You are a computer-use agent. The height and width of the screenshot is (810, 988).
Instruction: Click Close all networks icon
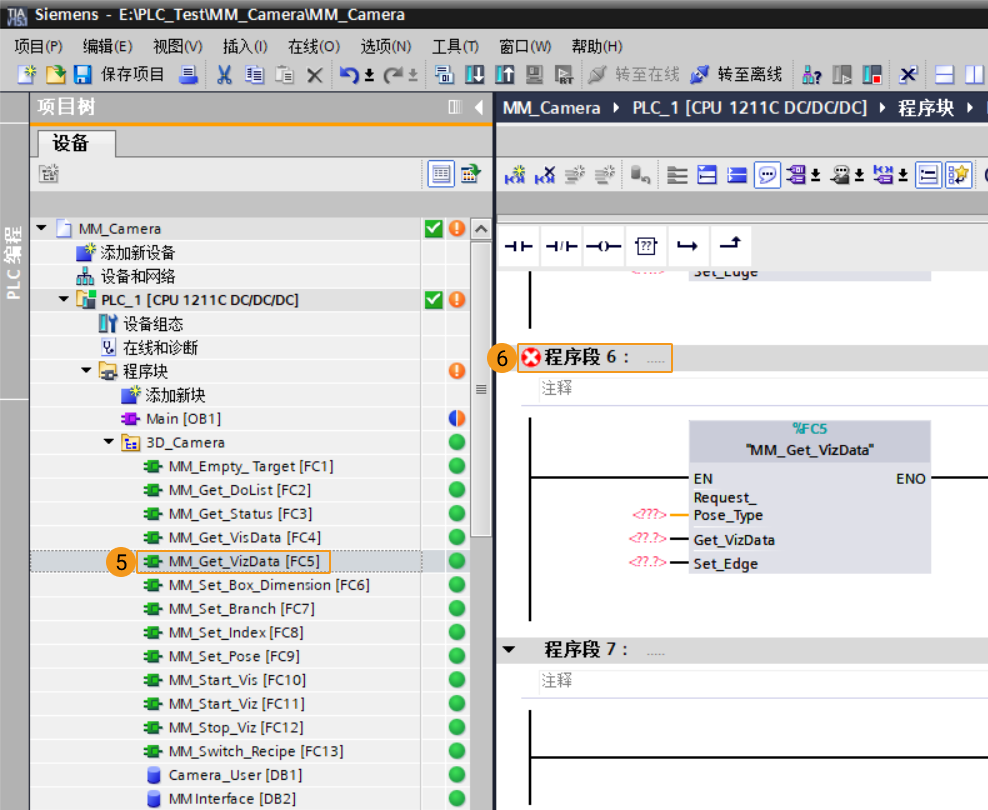737,175
